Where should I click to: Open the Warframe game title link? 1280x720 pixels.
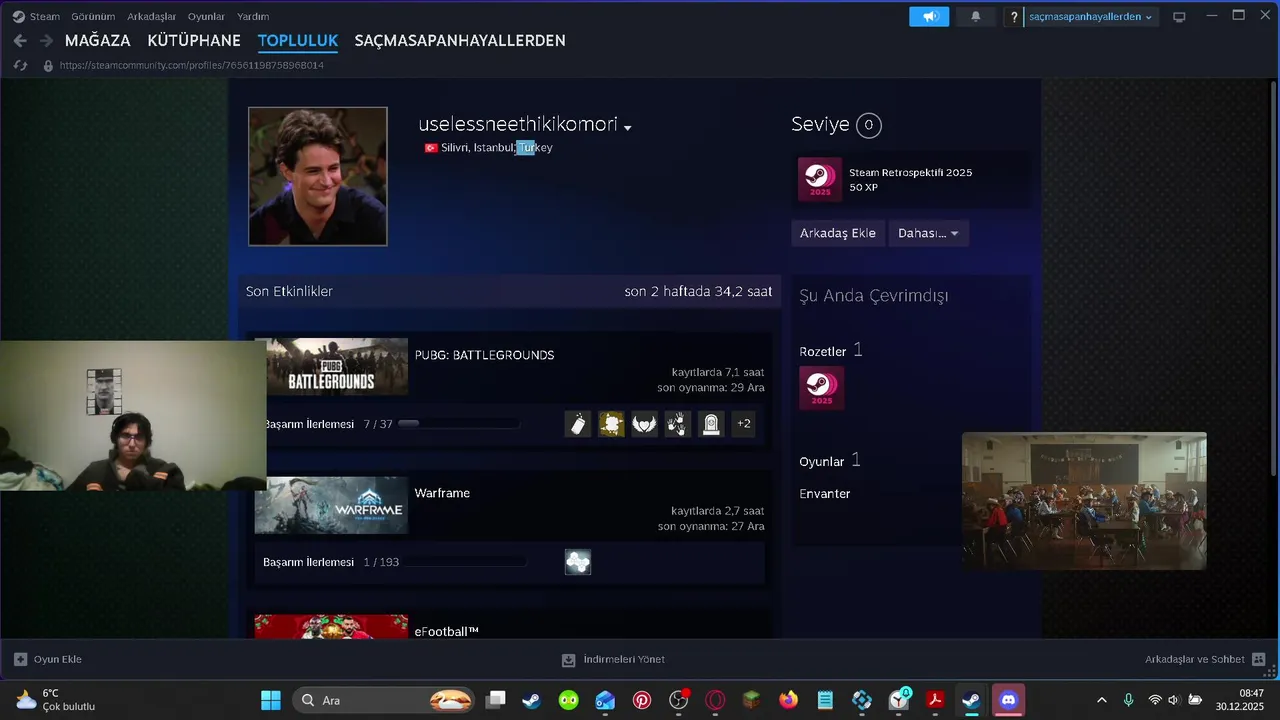tap(442, 493)
